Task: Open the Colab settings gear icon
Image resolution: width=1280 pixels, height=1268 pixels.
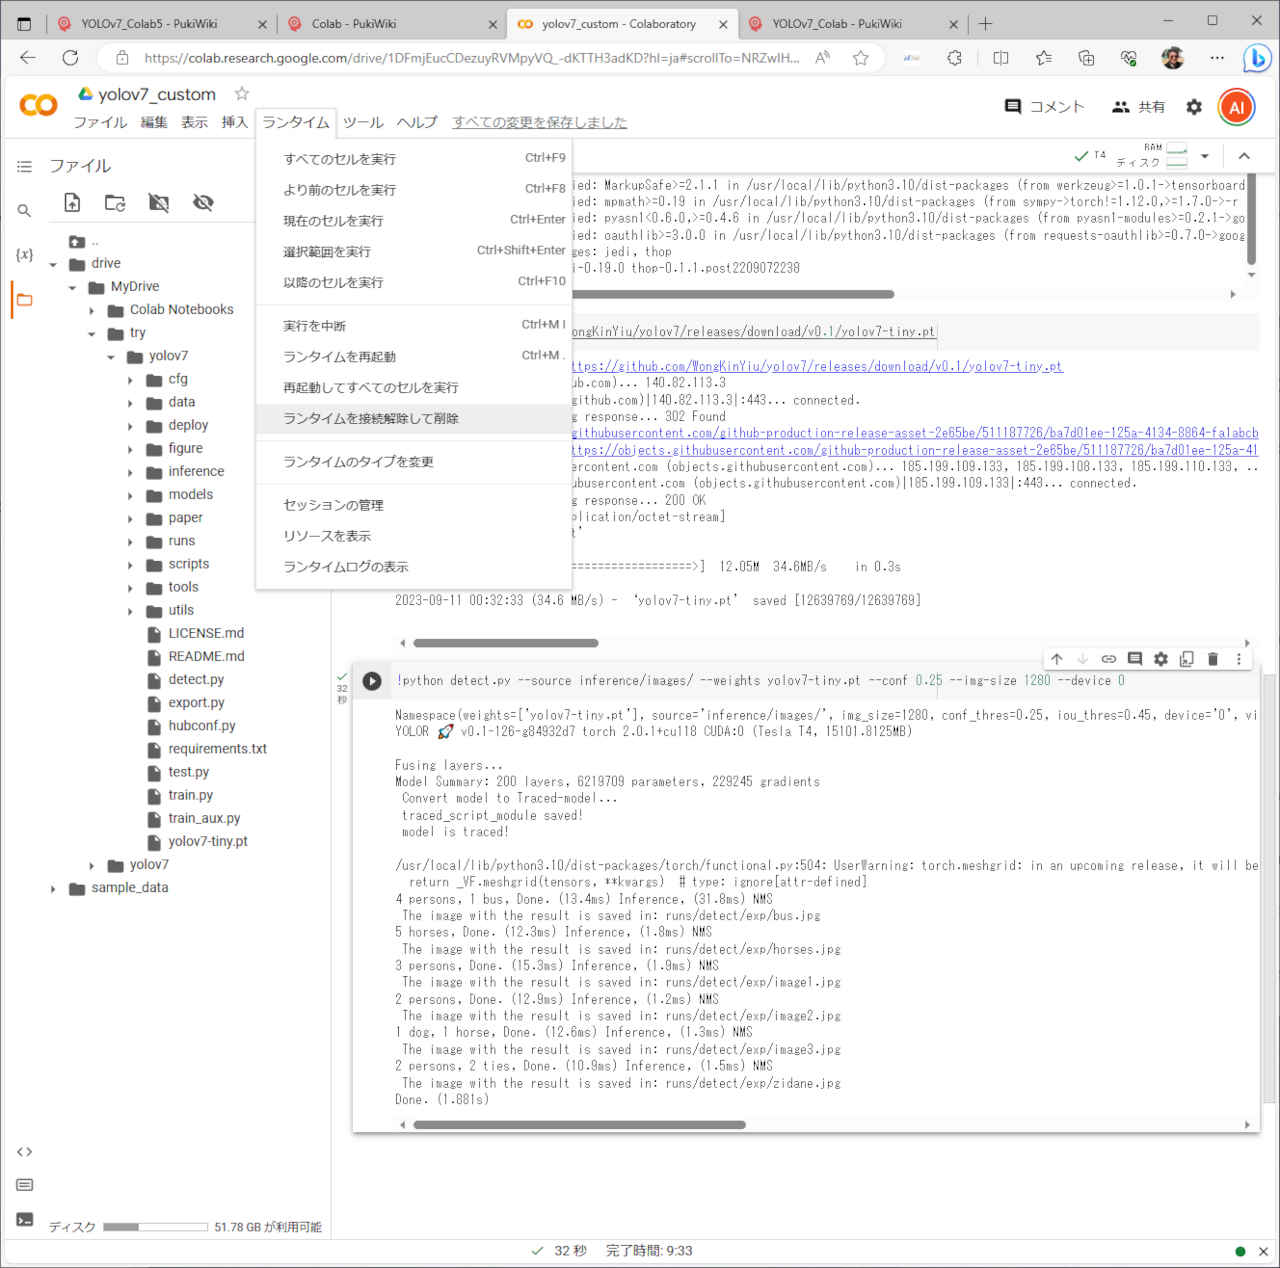Action: [1194, 107]
